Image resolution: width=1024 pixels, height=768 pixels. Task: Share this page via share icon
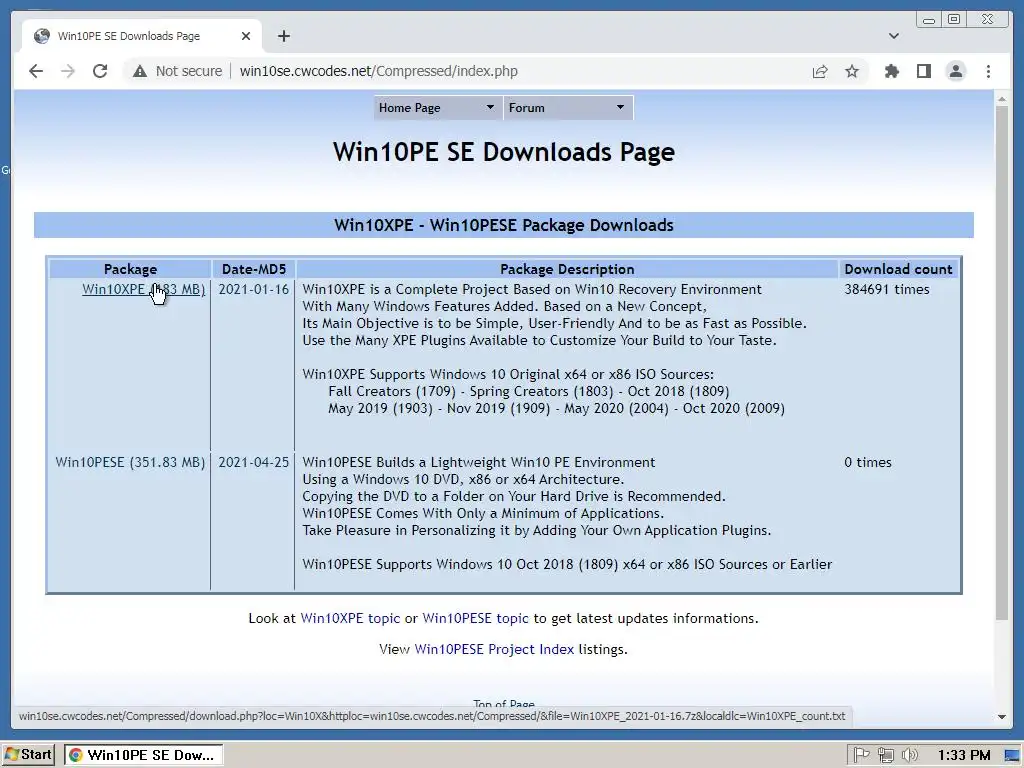point(820,71)
